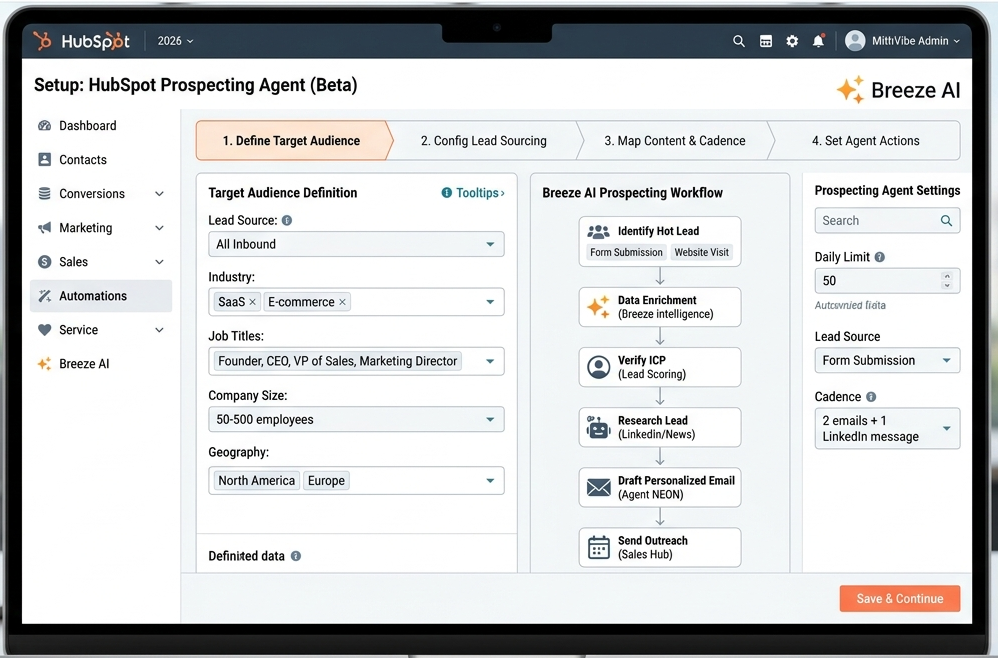Open the calendar icon in the top bar
Viewport: 998px width, 658px height.
pyautogui.click(x=766, y=41)
